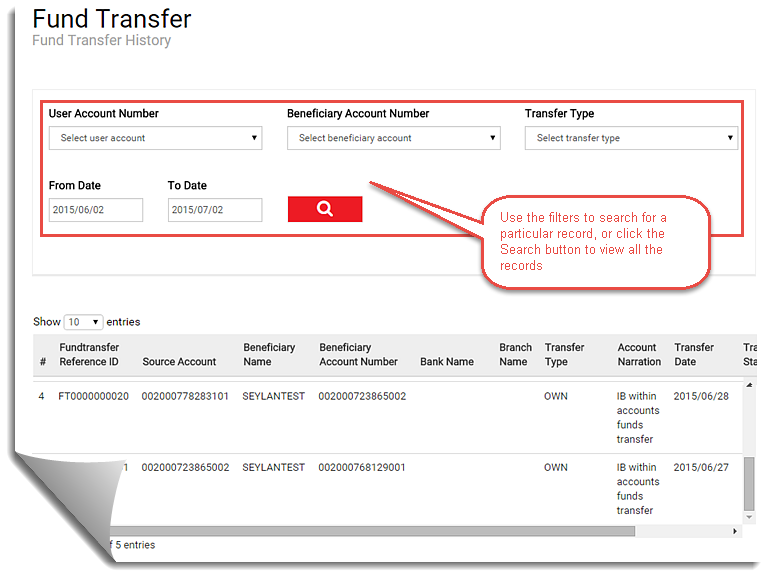Change the Show entries count dropdown
767x577 pixels.
[x=83, y=322]
